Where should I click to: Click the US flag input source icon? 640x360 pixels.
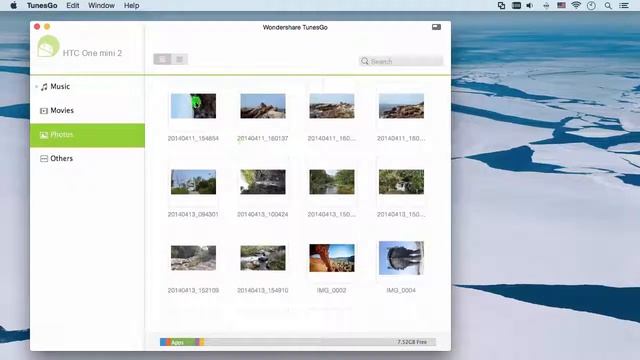pyautogui.click(x=562, y=5)
